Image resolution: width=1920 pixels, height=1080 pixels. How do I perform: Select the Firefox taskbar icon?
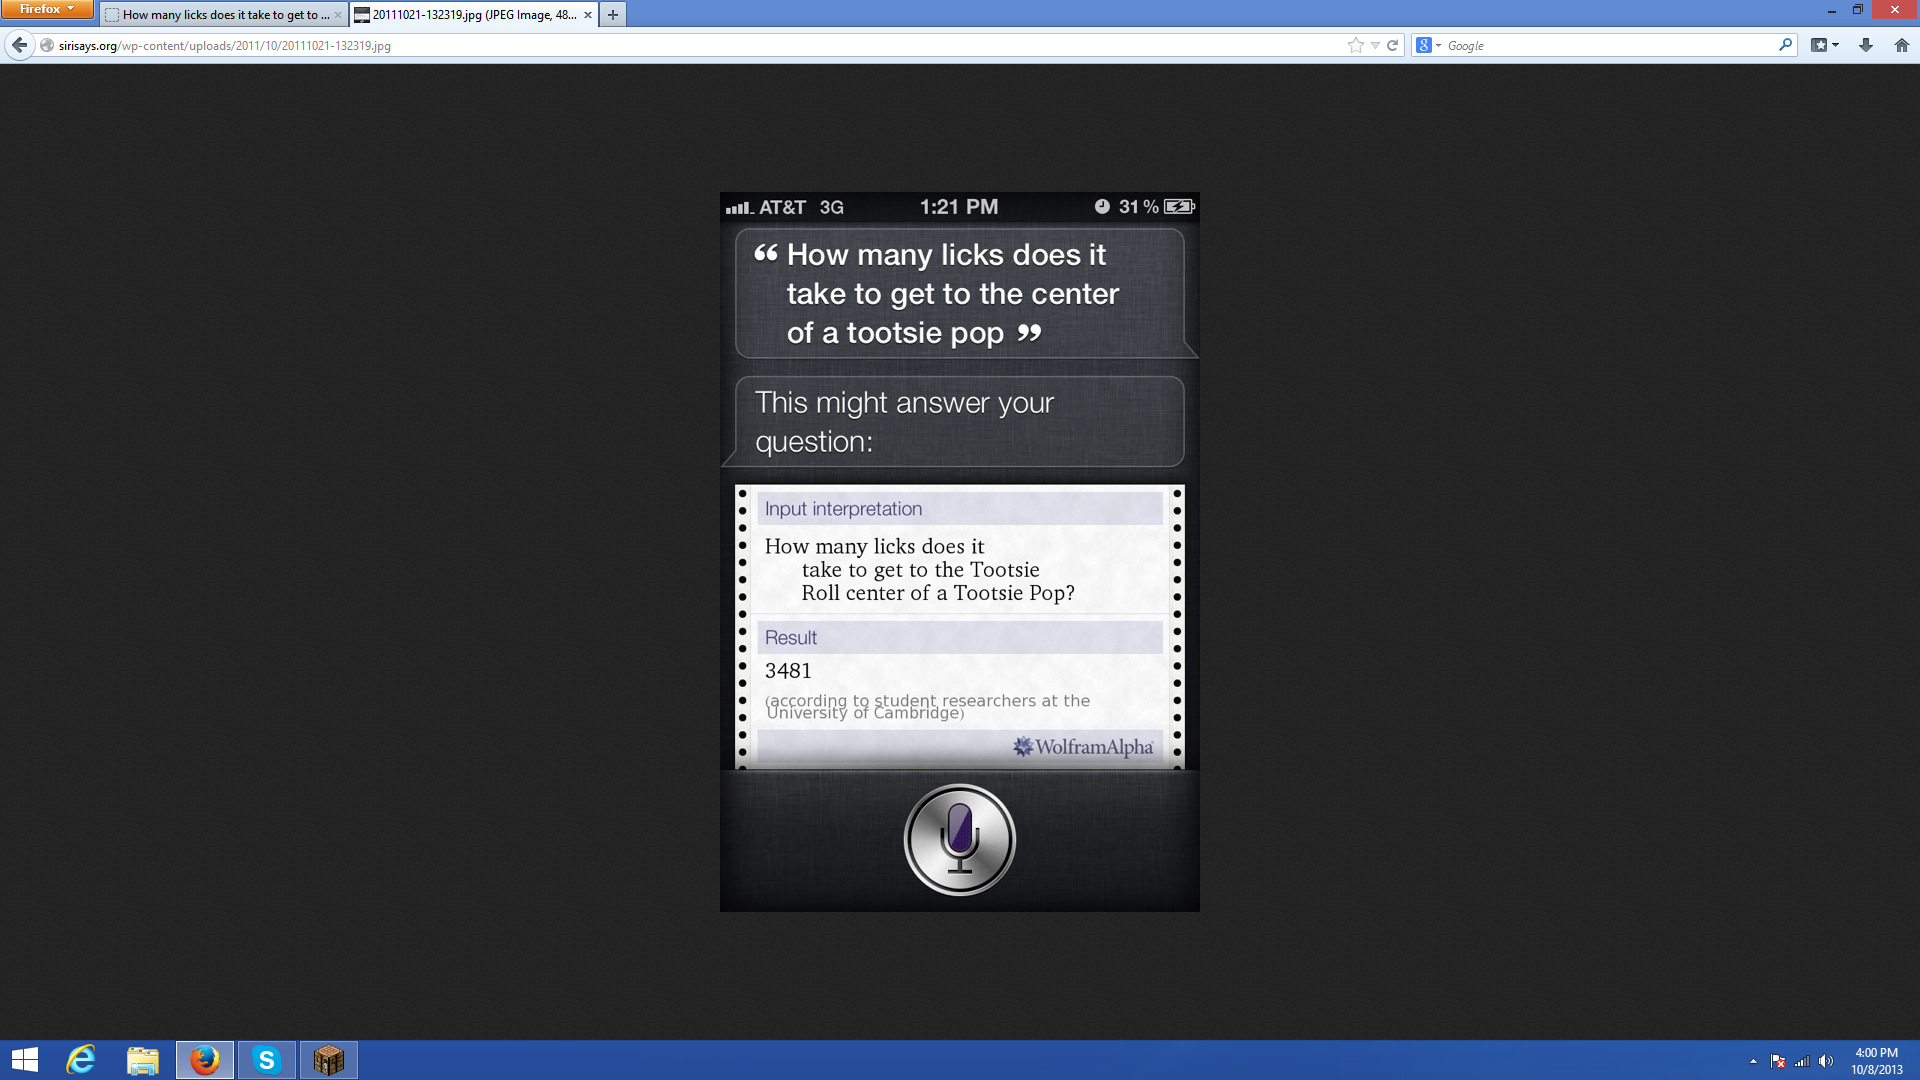[x=205, y=1060]
